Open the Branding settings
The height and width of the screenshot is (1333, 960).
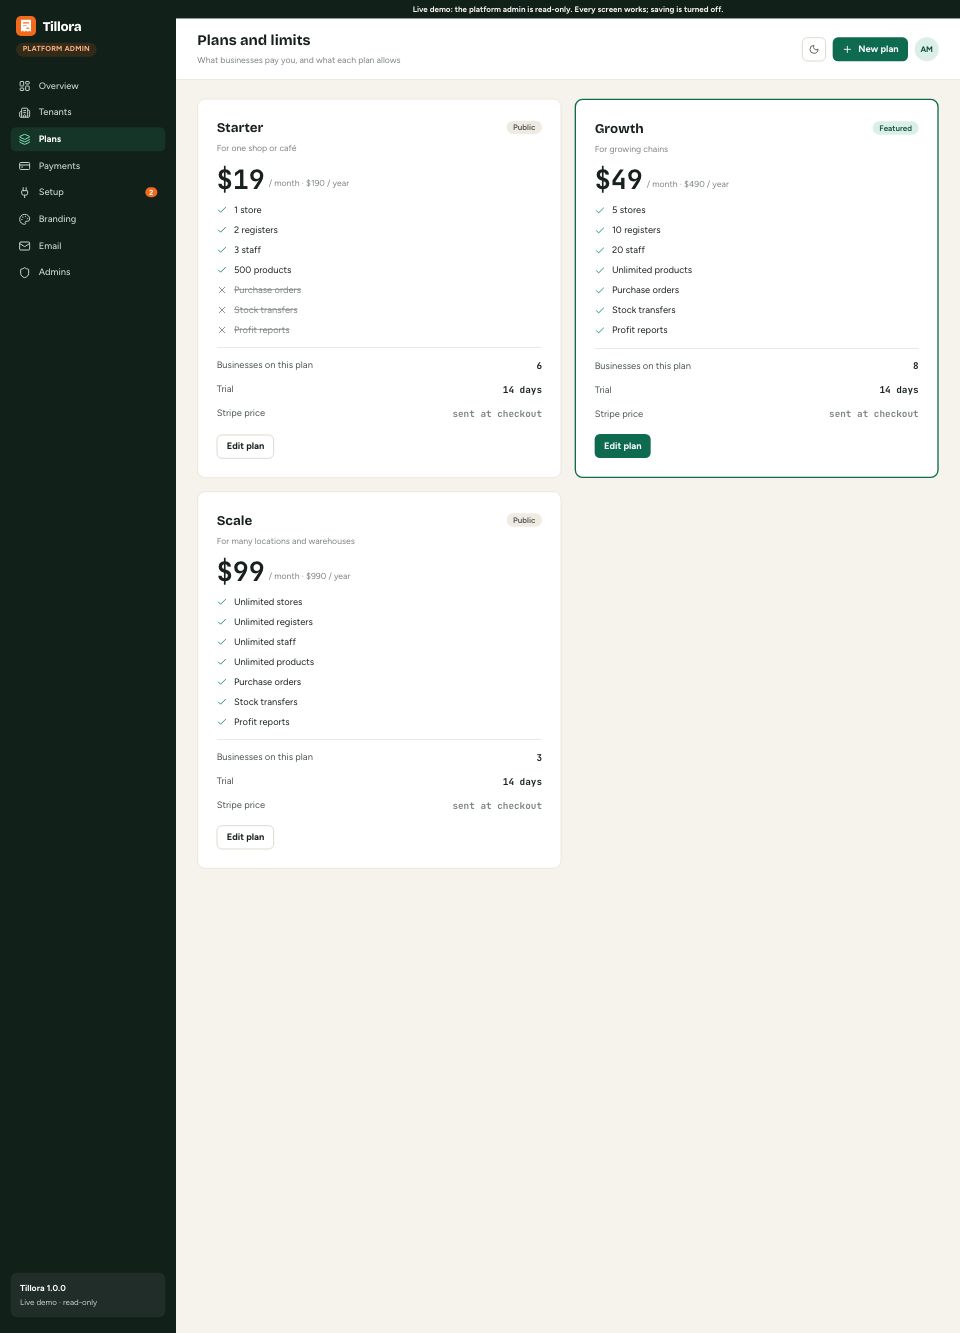(x=88, y=219)
